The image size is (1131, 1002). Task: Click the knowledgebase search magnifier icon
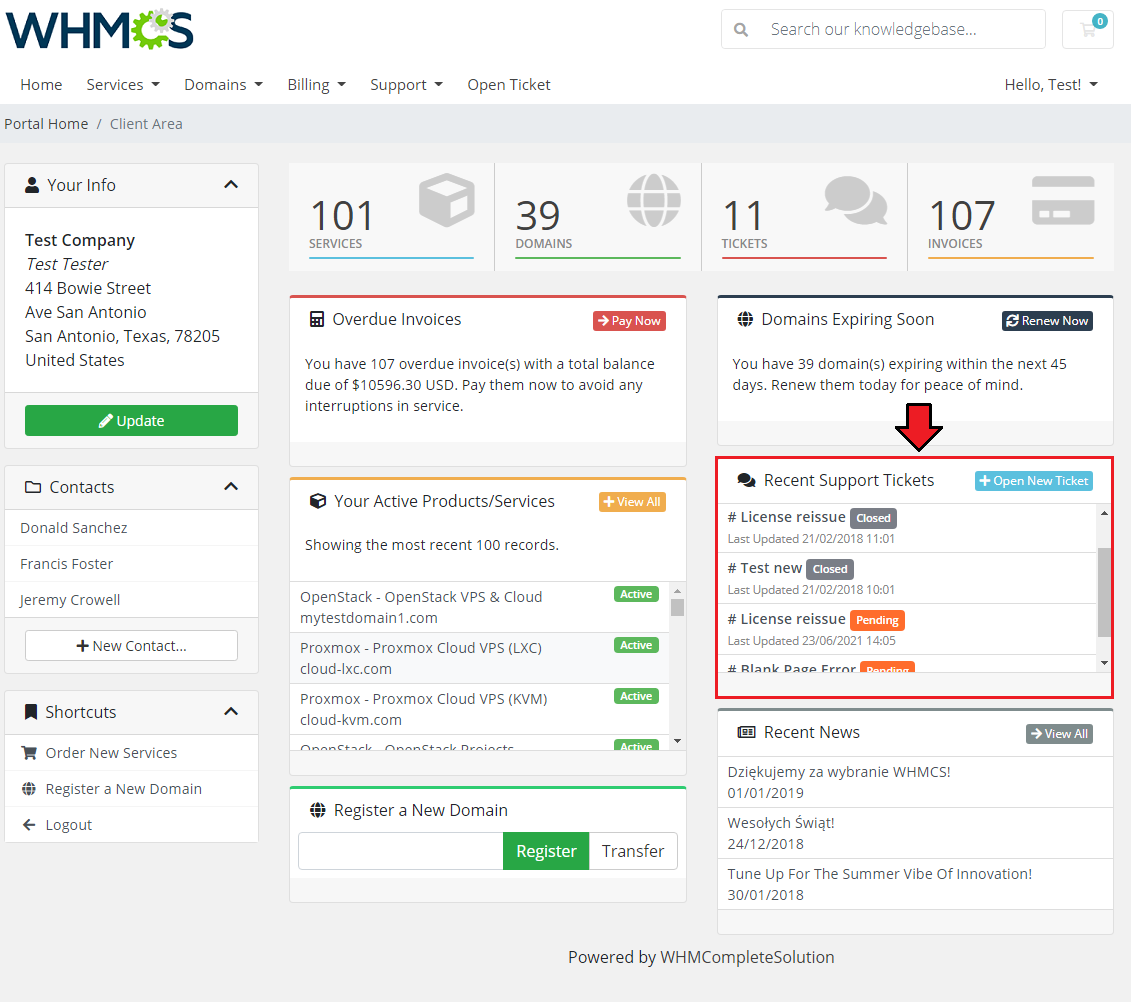[741, 30]
